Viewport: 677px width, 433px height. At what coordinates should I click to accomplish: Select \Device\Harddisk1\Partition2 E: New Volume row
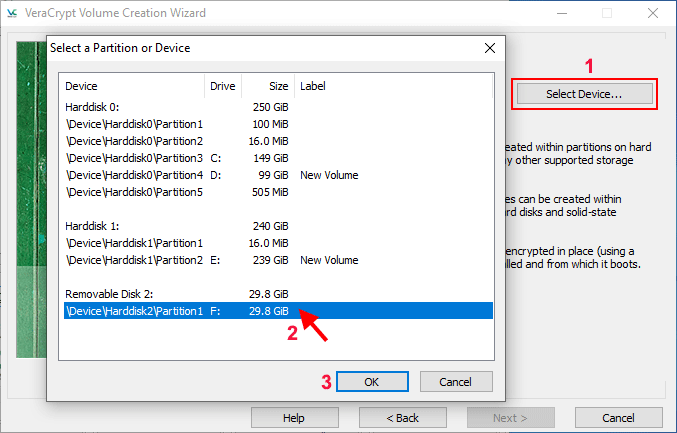point(278,260)
